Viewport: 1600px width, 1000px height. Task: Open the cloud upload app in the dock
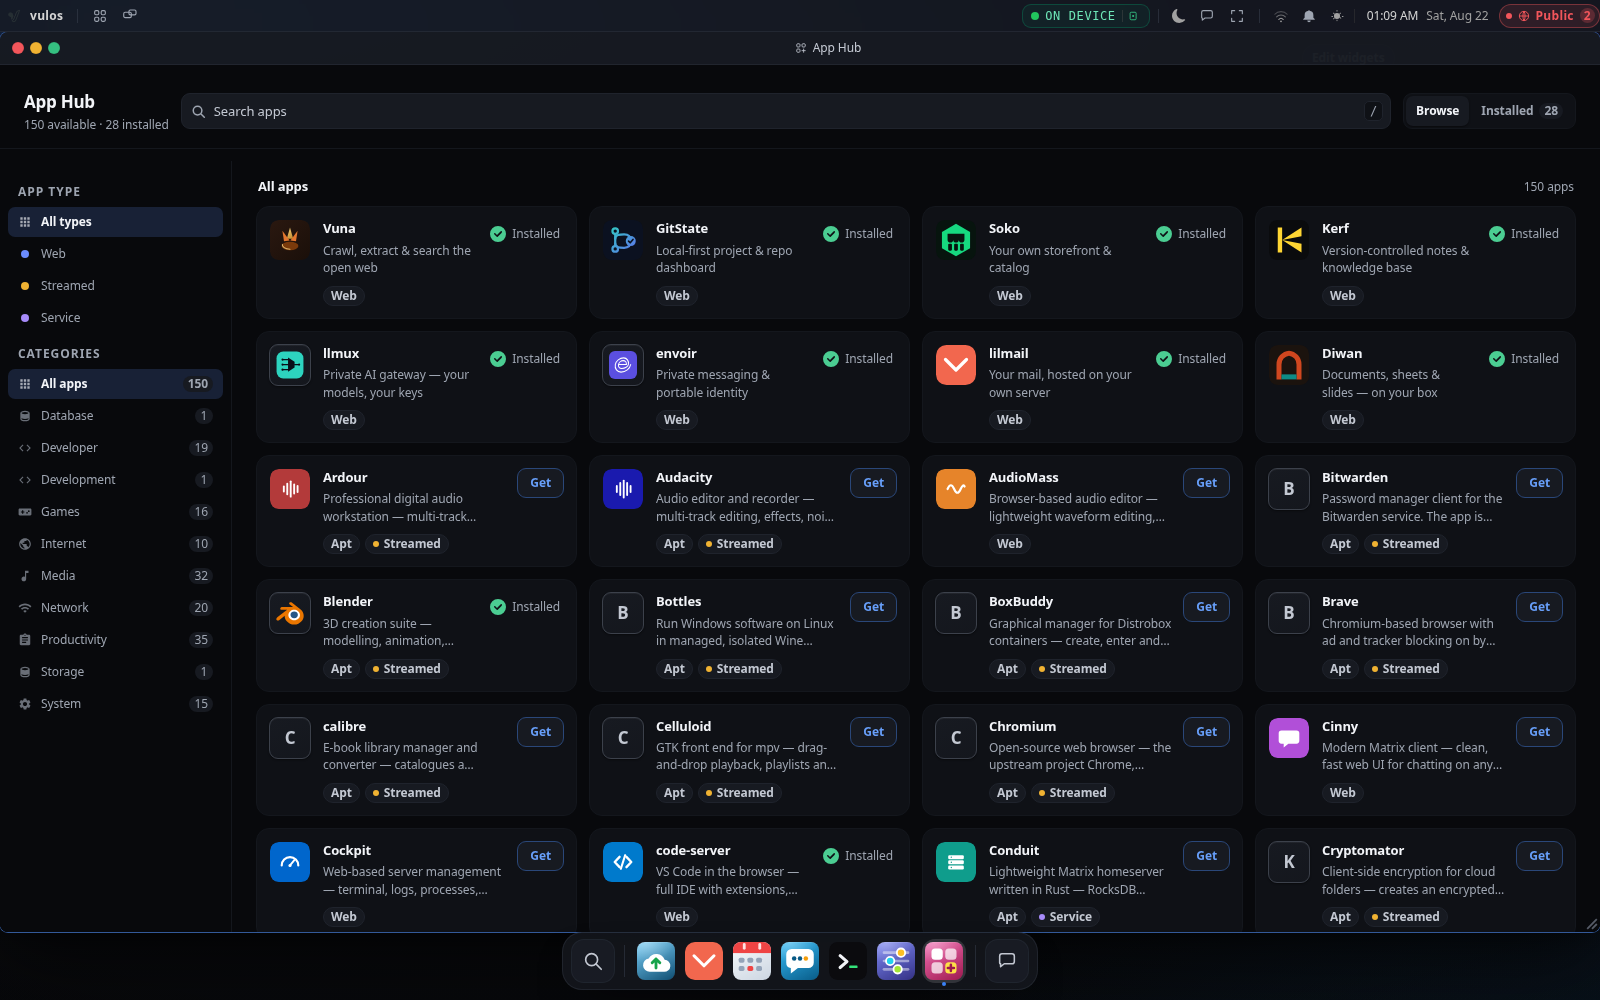(x=656, y=961)
